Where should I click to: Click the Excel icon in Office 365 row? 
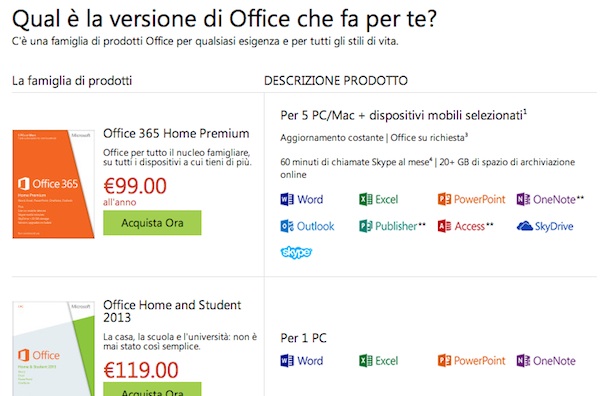(x=366, y=199)
